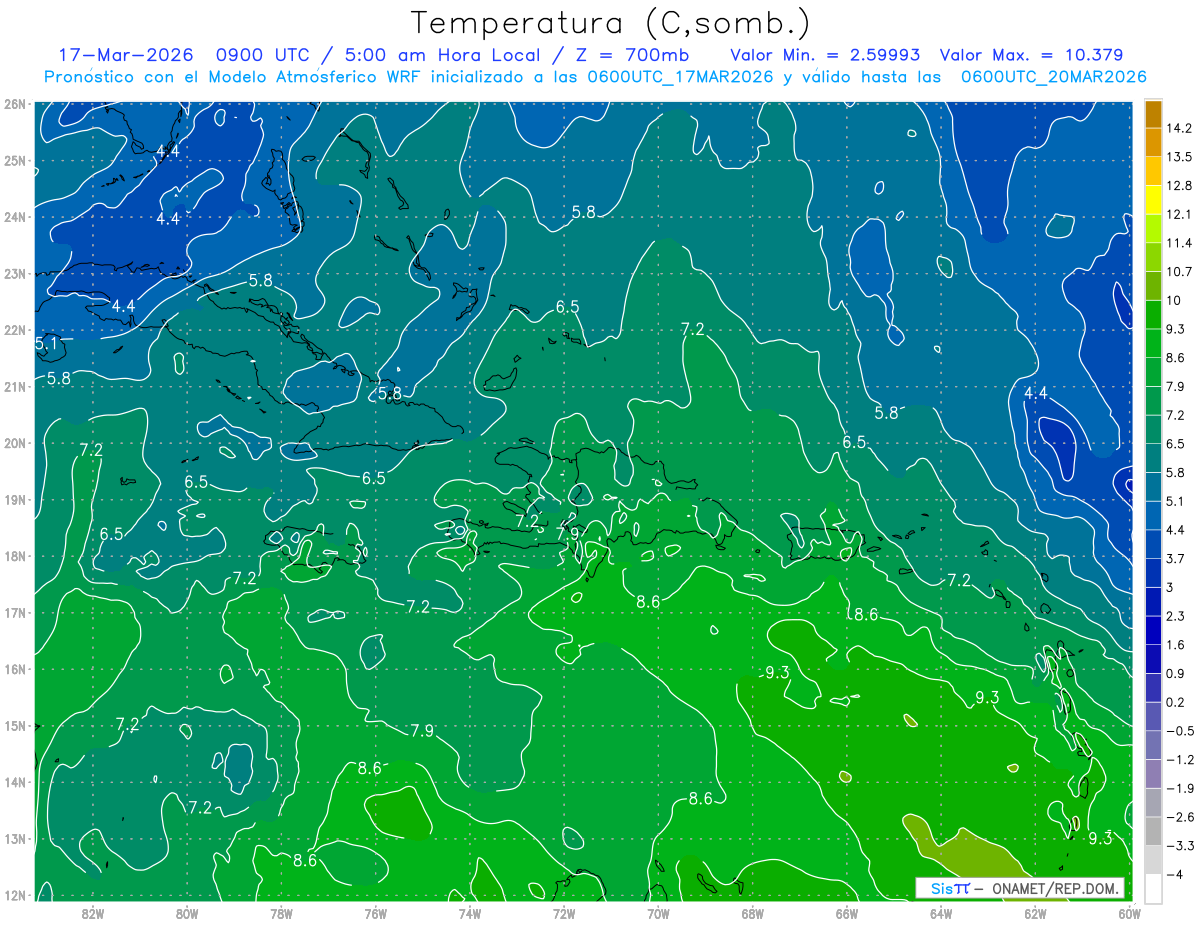1200x927 pixels.
Task: Click the 60W longitude axis label
Action: click(x=1130, y=914)
